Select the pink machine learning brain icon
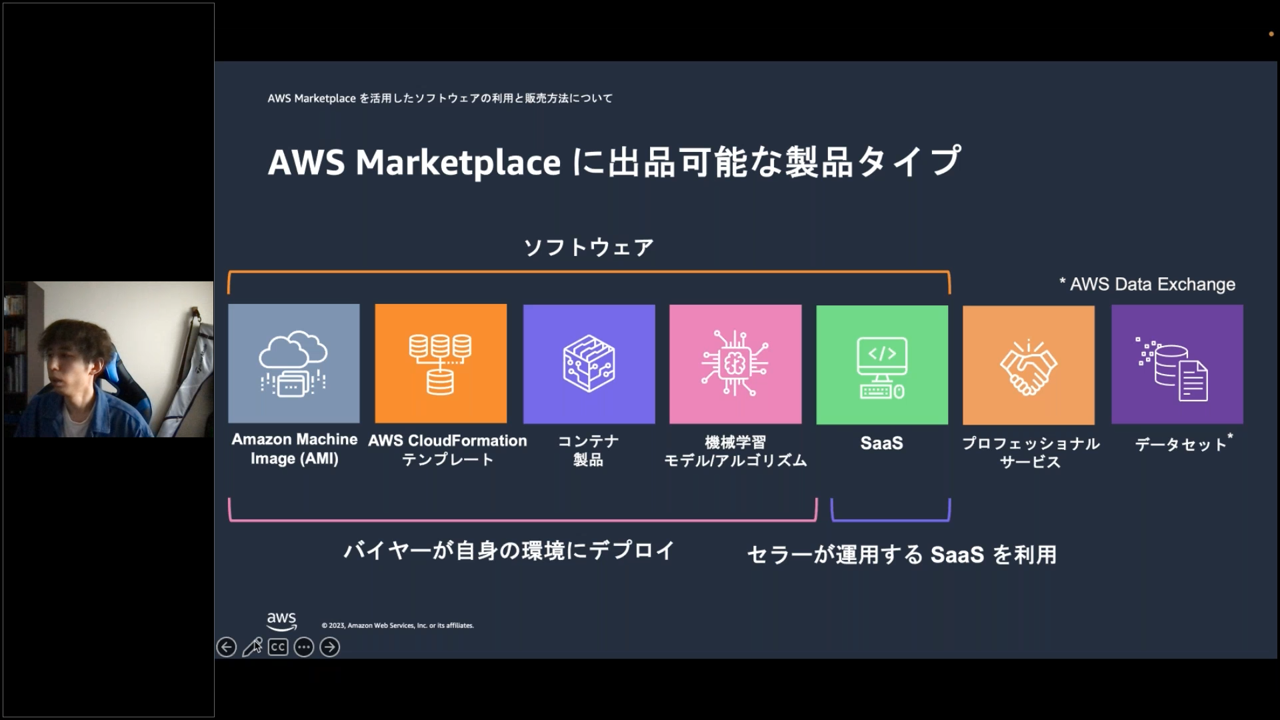The width and height of the screenshot is (1280, 720). 735,364
